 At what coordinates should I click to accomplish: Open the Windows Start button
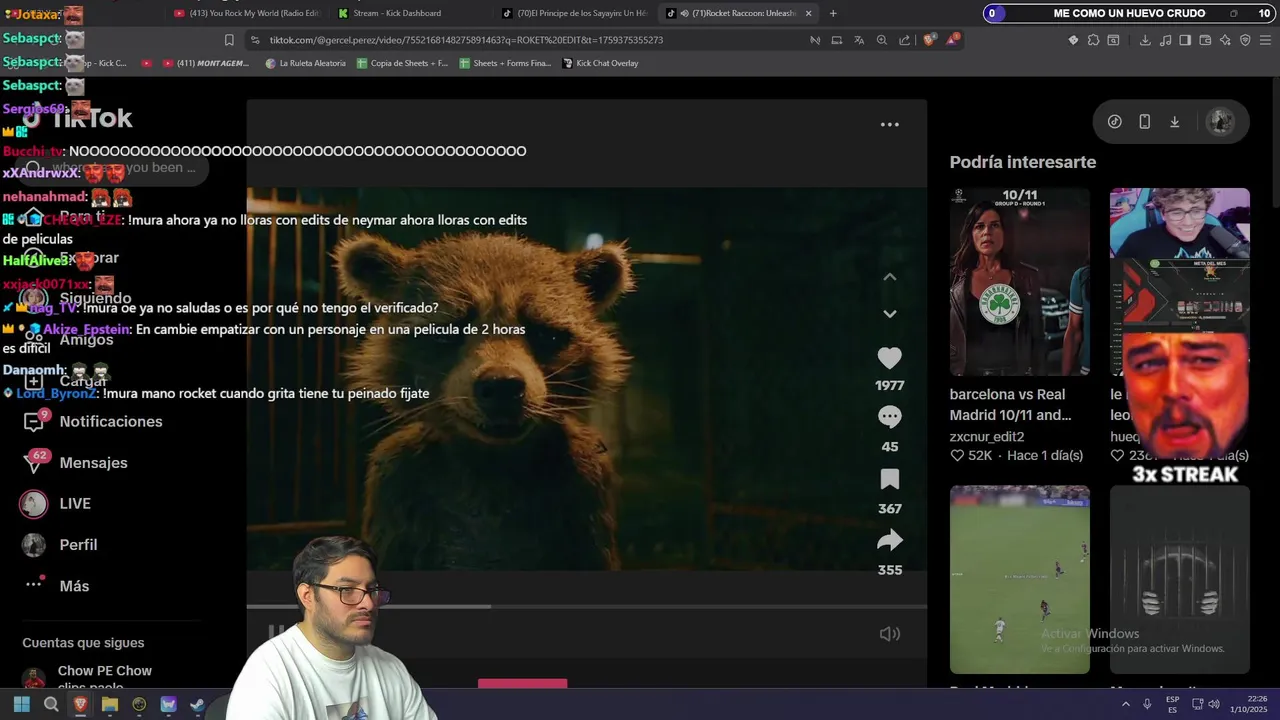coord(21,705)
